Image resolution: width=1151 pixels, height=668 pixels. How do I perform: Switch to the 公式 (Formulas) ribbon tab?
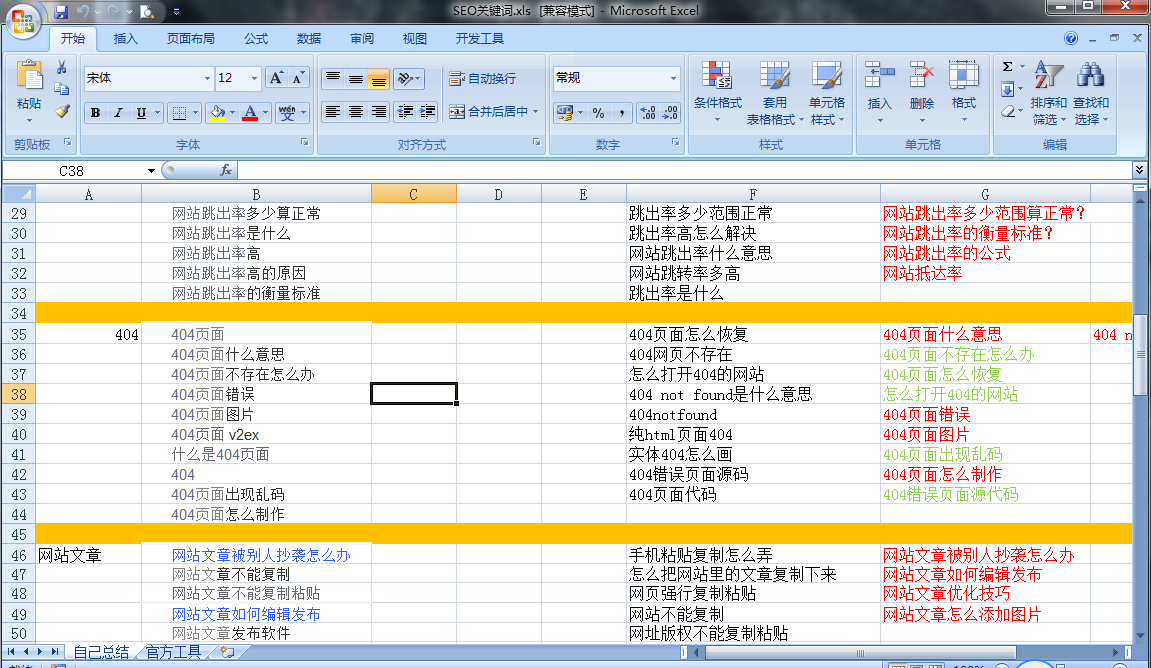click(x=256, y=39)
